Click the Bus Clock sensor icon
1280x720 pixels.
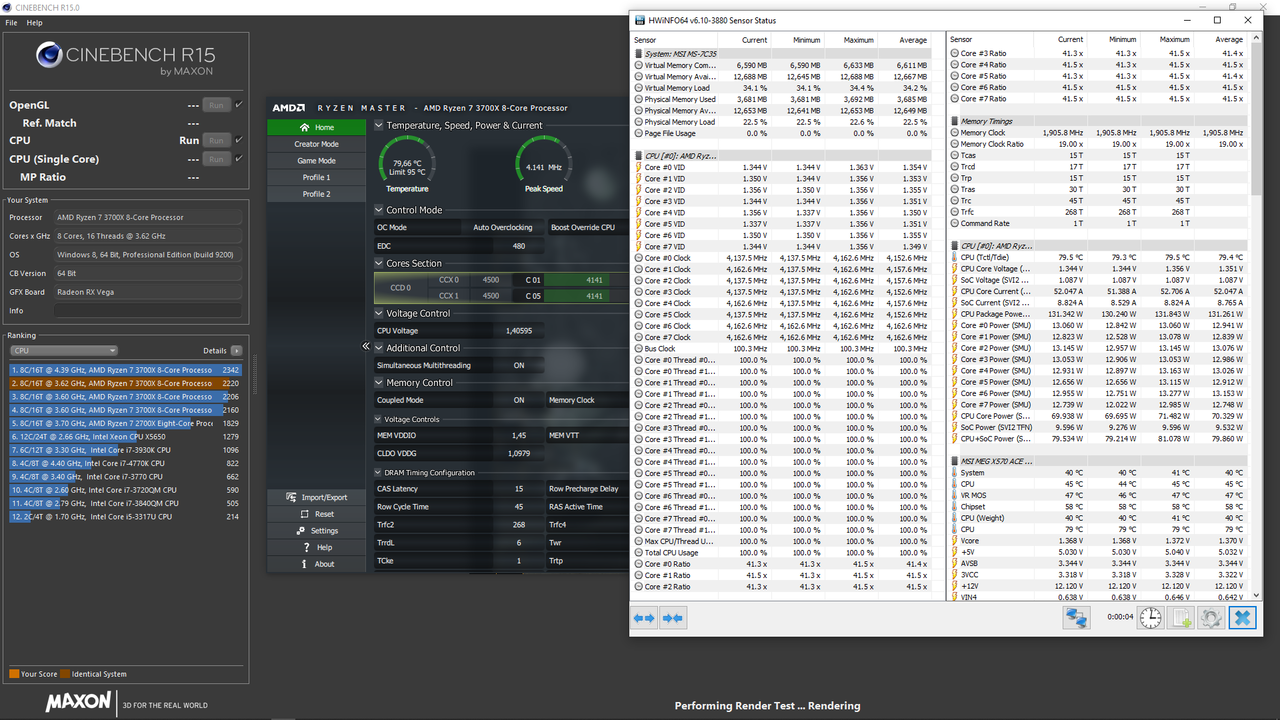pyautogui.click(x=639, y=348)
